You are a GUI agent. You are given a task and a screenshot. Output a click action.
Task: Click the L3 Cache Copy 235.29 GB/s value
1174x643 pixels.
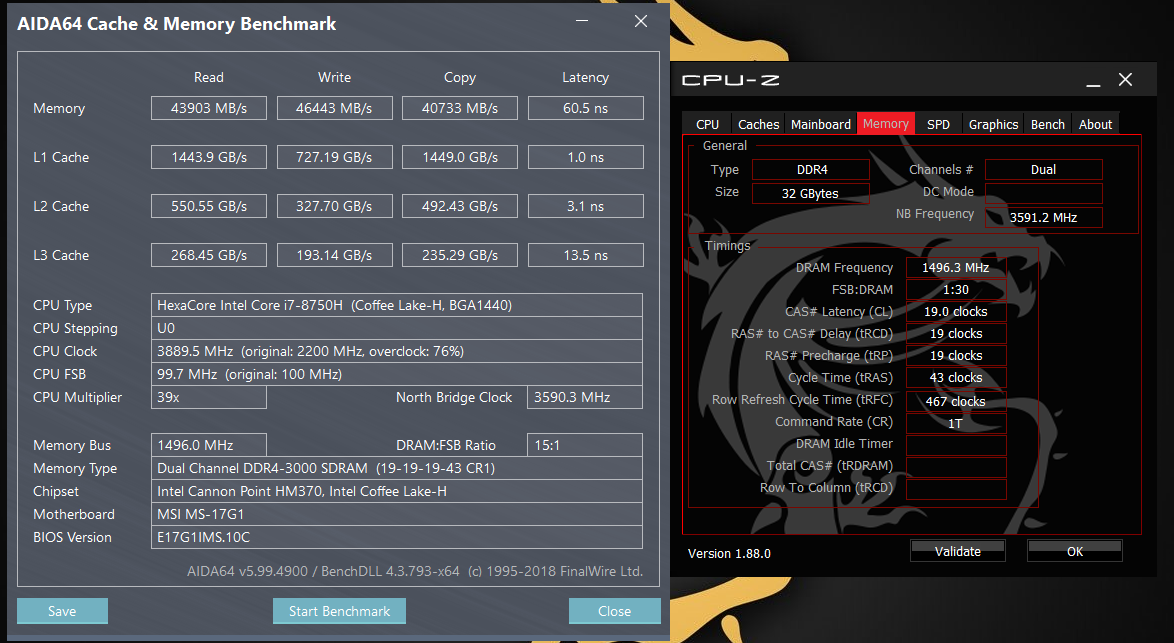point(460,255)
